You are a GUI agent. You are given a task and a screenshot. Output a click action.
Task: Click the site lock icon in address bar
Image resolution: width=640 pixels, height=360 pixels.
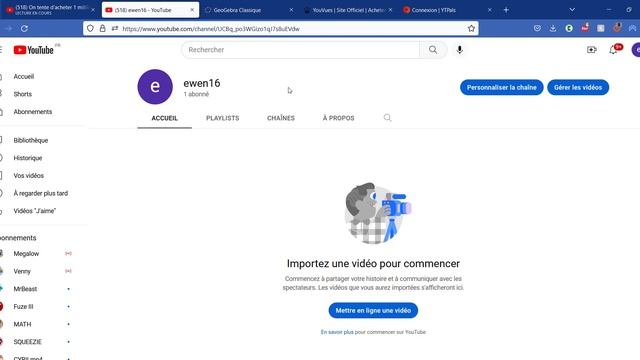tap(102, 29)
